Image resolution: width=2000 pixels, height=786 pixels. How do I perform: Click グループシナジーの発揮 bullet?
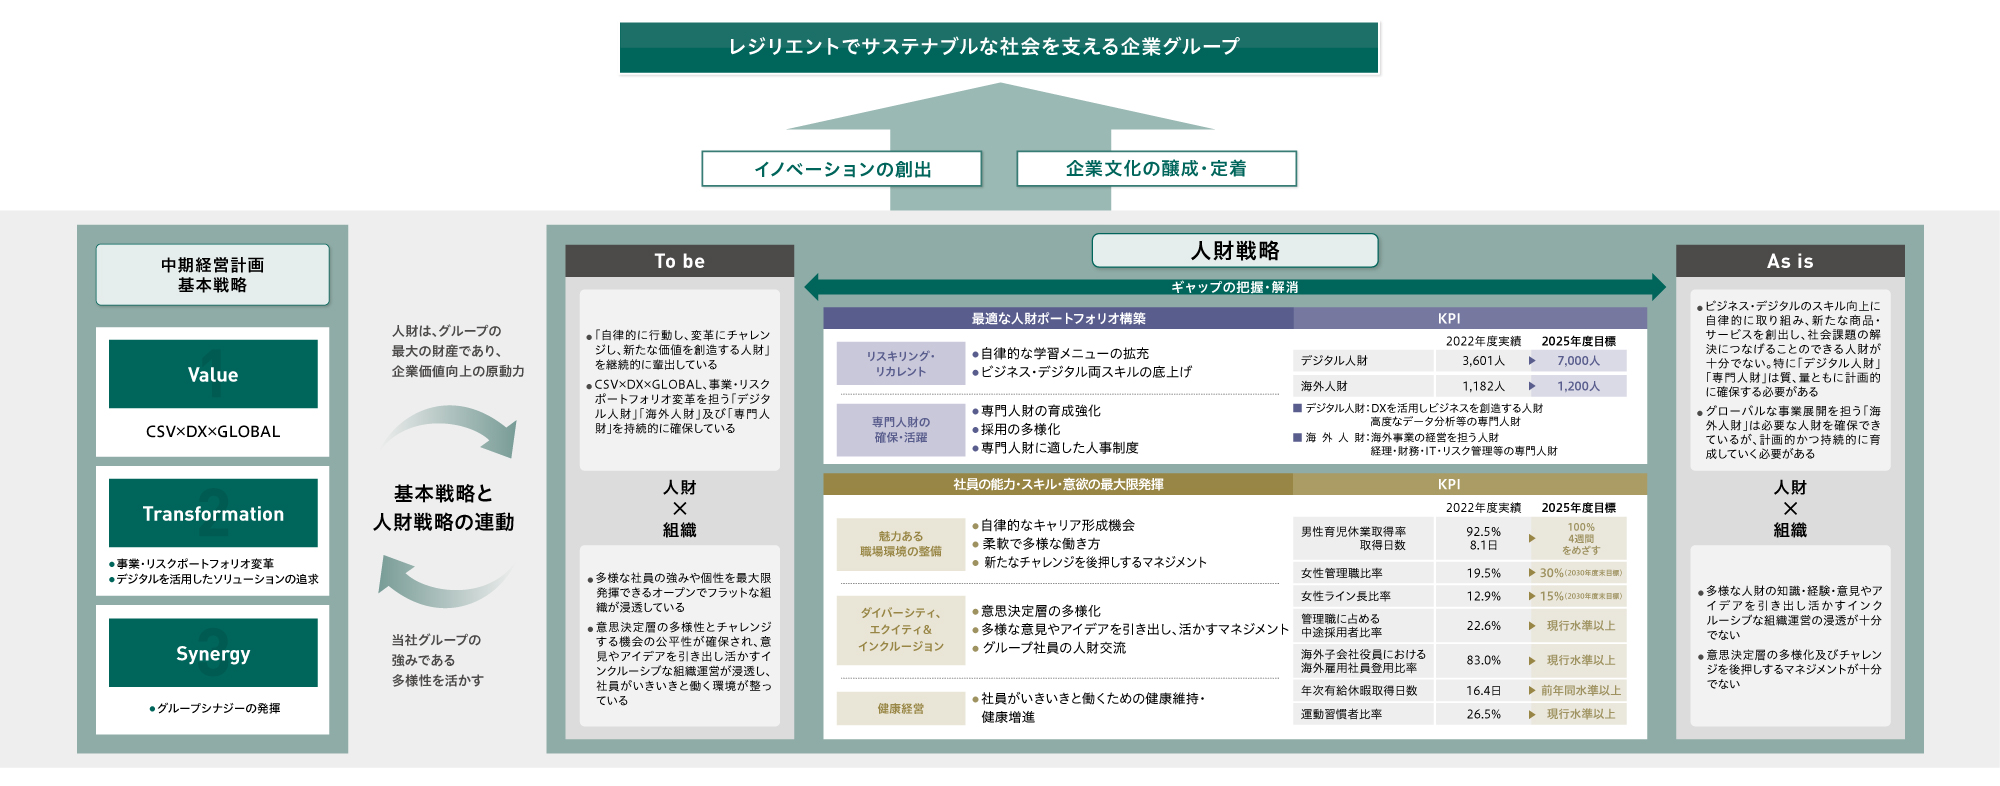[x=214, y=708]
